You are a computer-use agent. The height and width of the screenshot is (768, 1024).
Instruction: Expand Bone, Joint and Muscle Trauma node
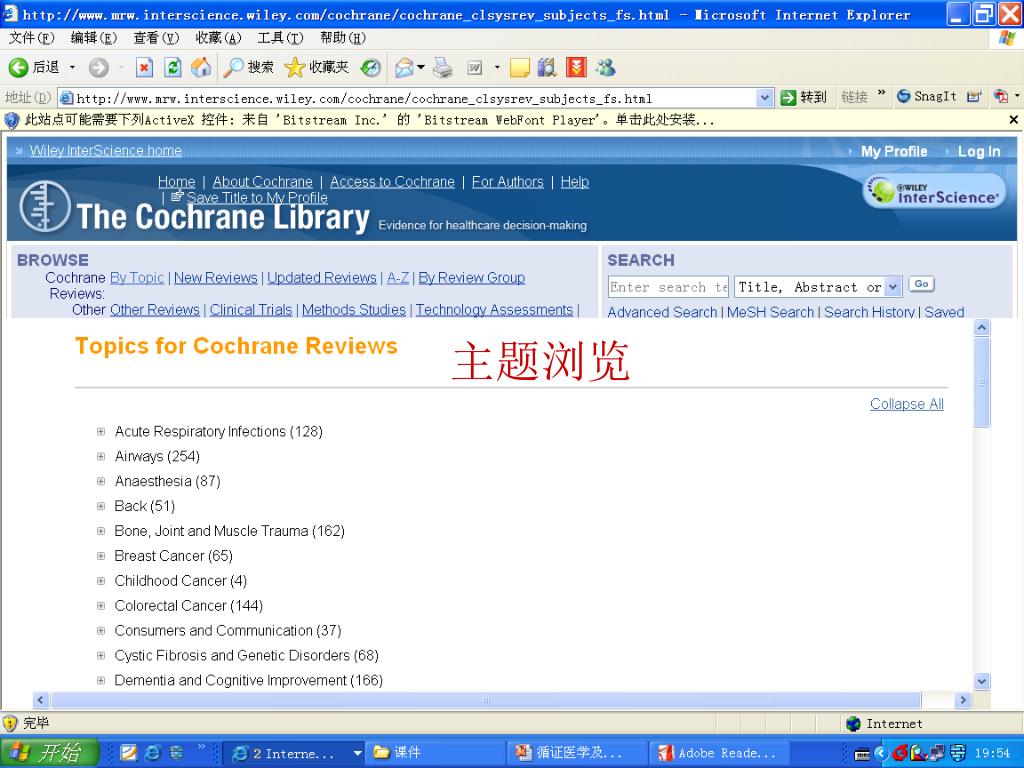click(x=101, y=530)
